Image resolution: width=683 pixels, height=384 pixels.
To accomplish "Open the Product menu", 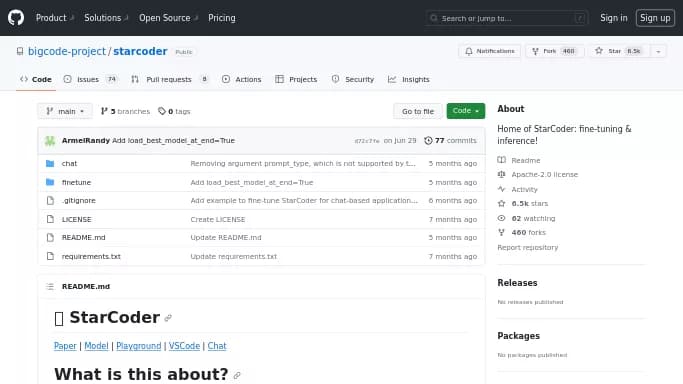I will (54, 18).
